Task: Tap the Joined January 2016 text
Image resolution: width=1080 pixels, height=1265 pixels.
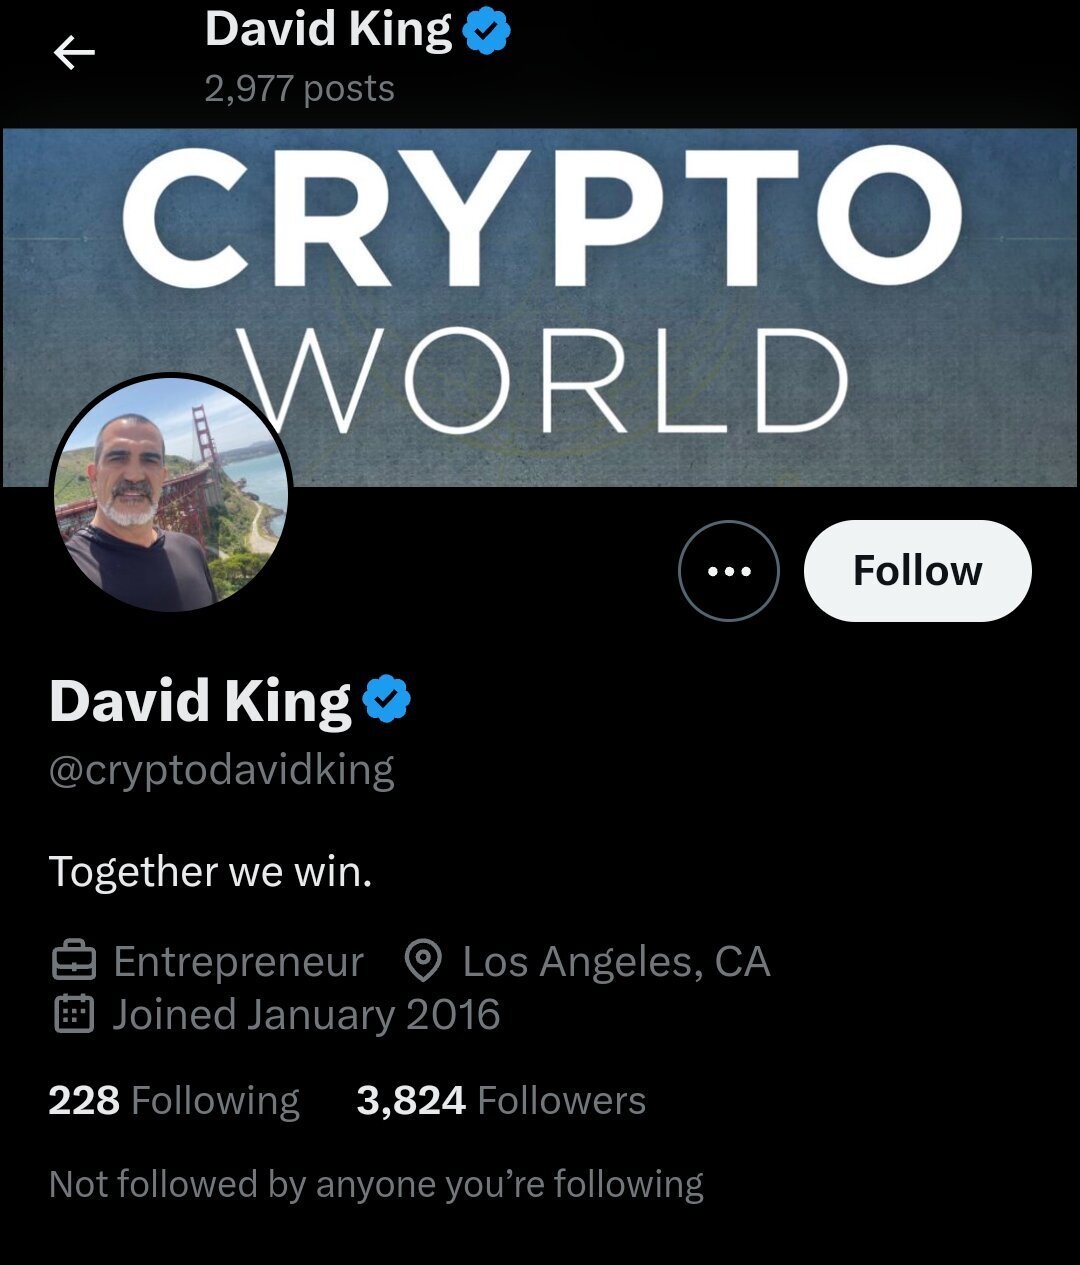Action: [306, 1015]
